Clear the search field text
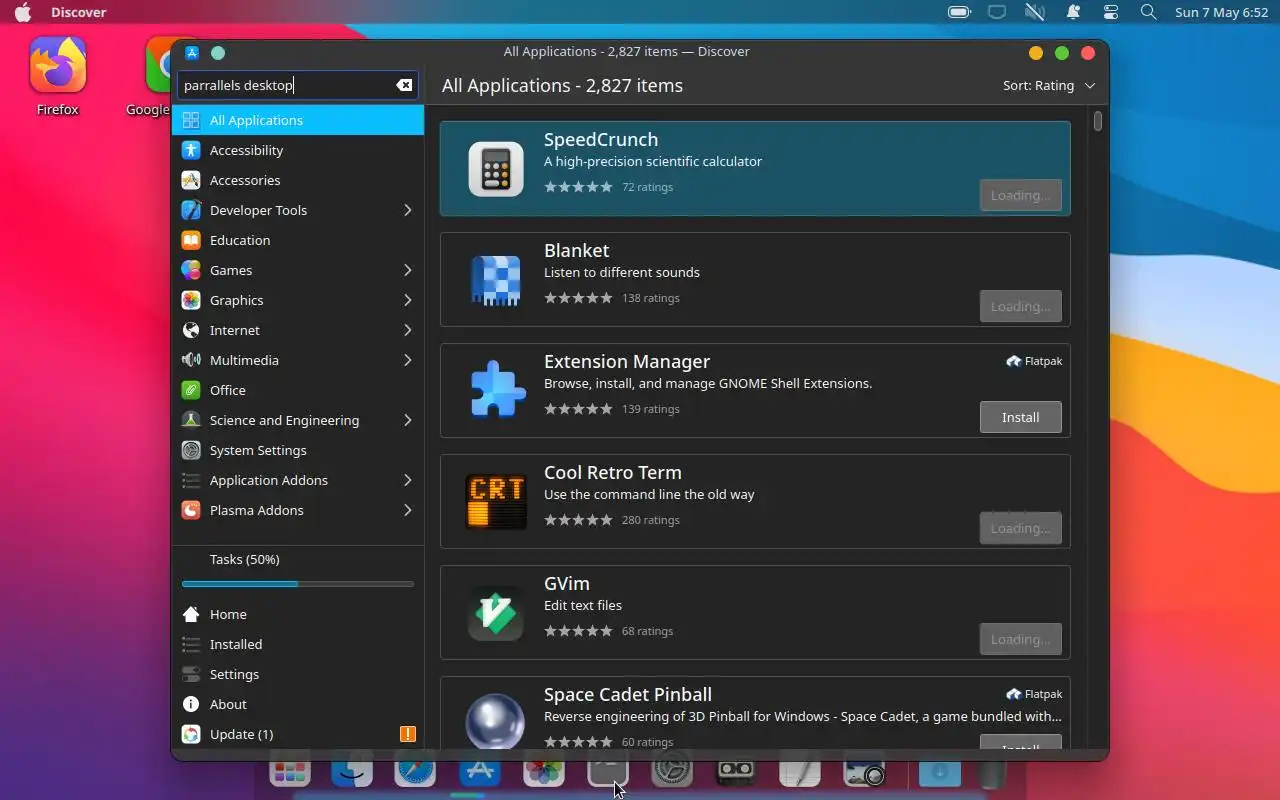Screen dimensions: 1280x800 [x=404, y=85]
